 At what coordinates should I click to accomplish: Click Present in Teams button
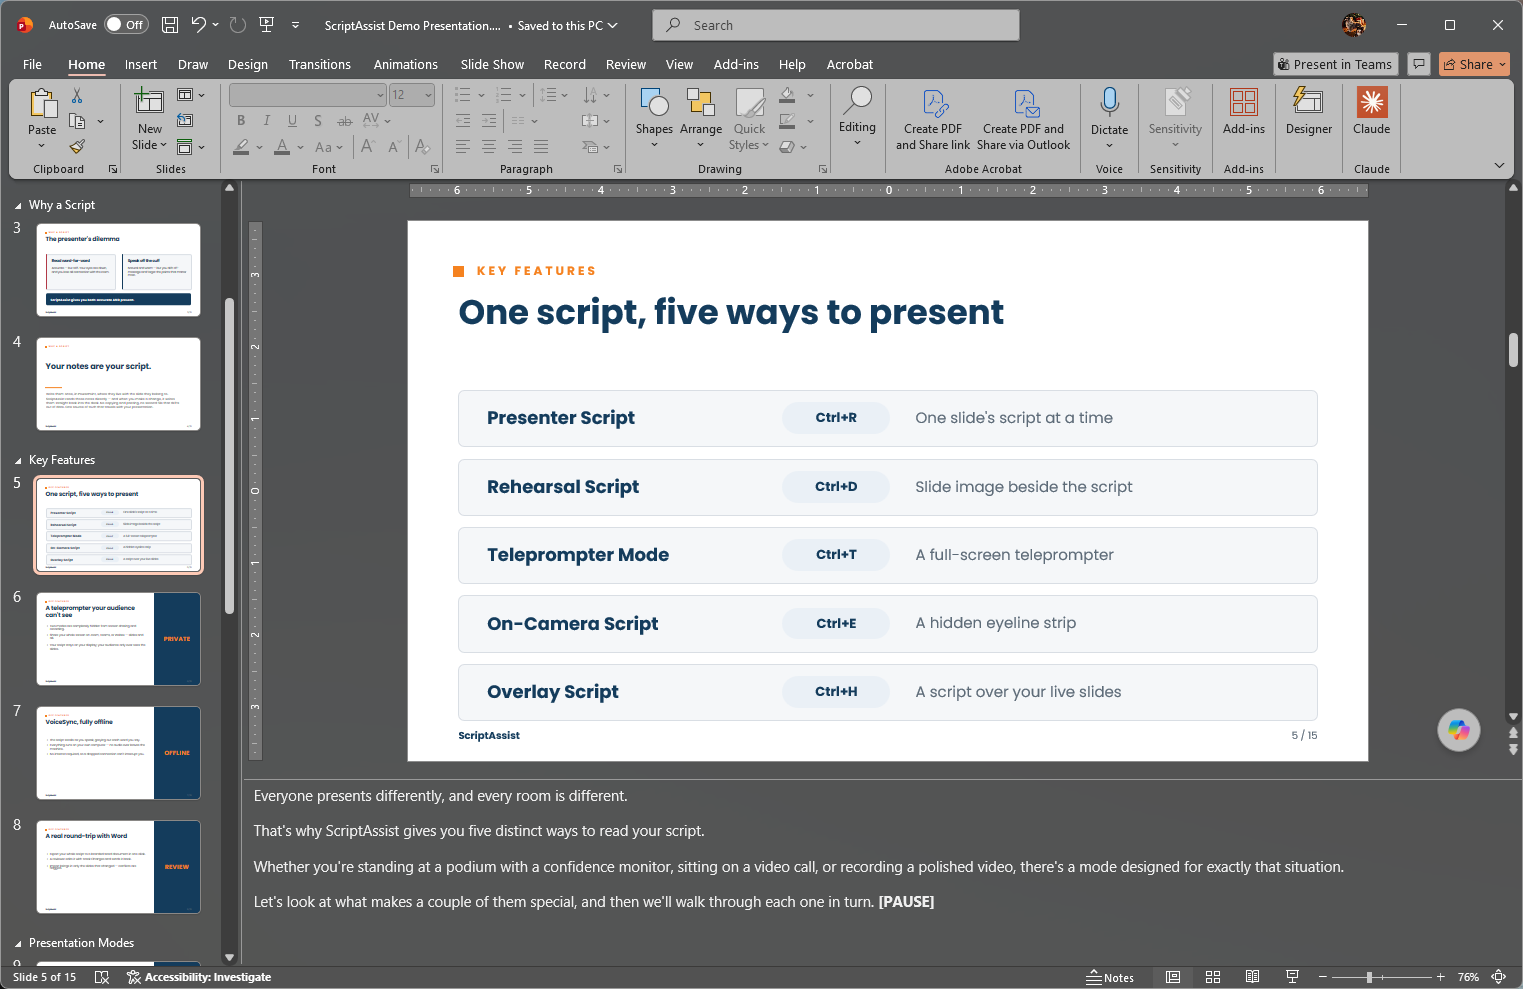[x=1335, y=64]
